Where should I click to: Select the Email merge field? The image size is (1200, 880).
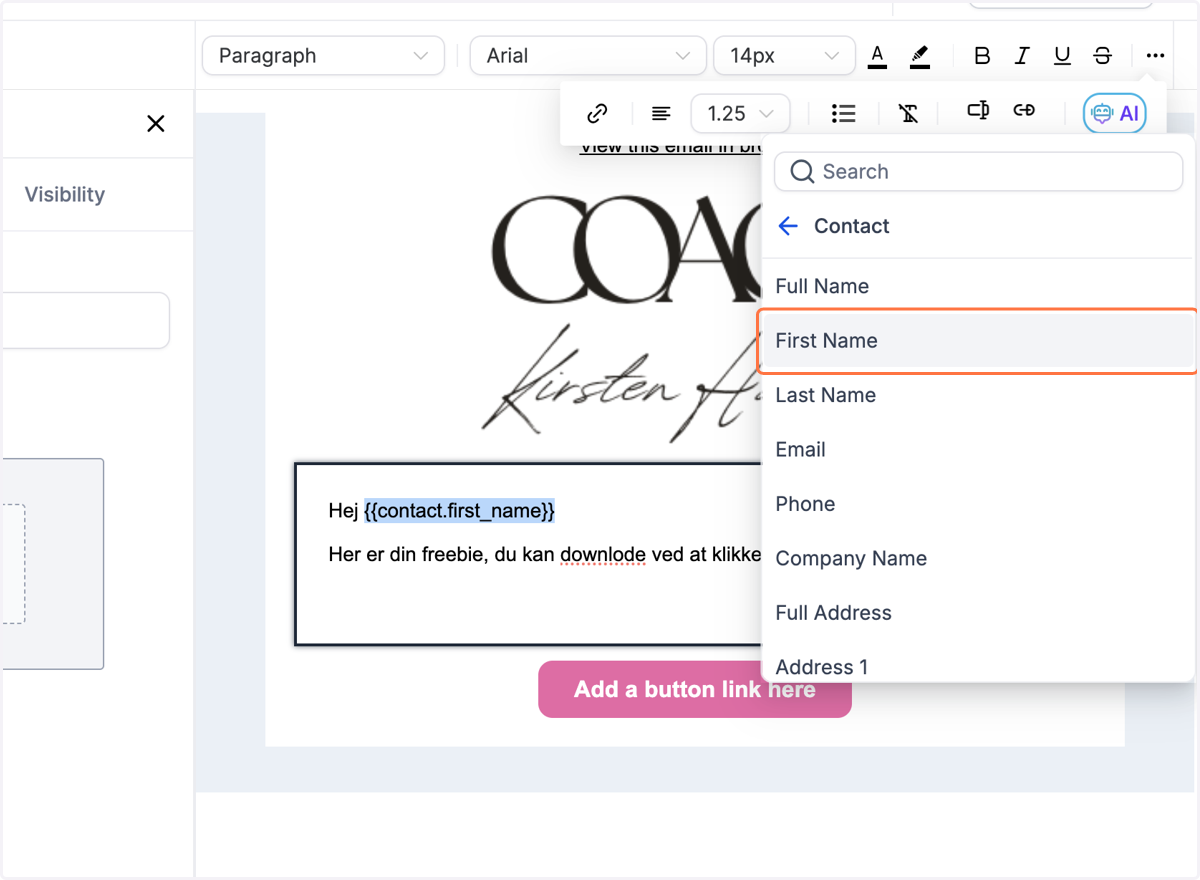point(978,450)
